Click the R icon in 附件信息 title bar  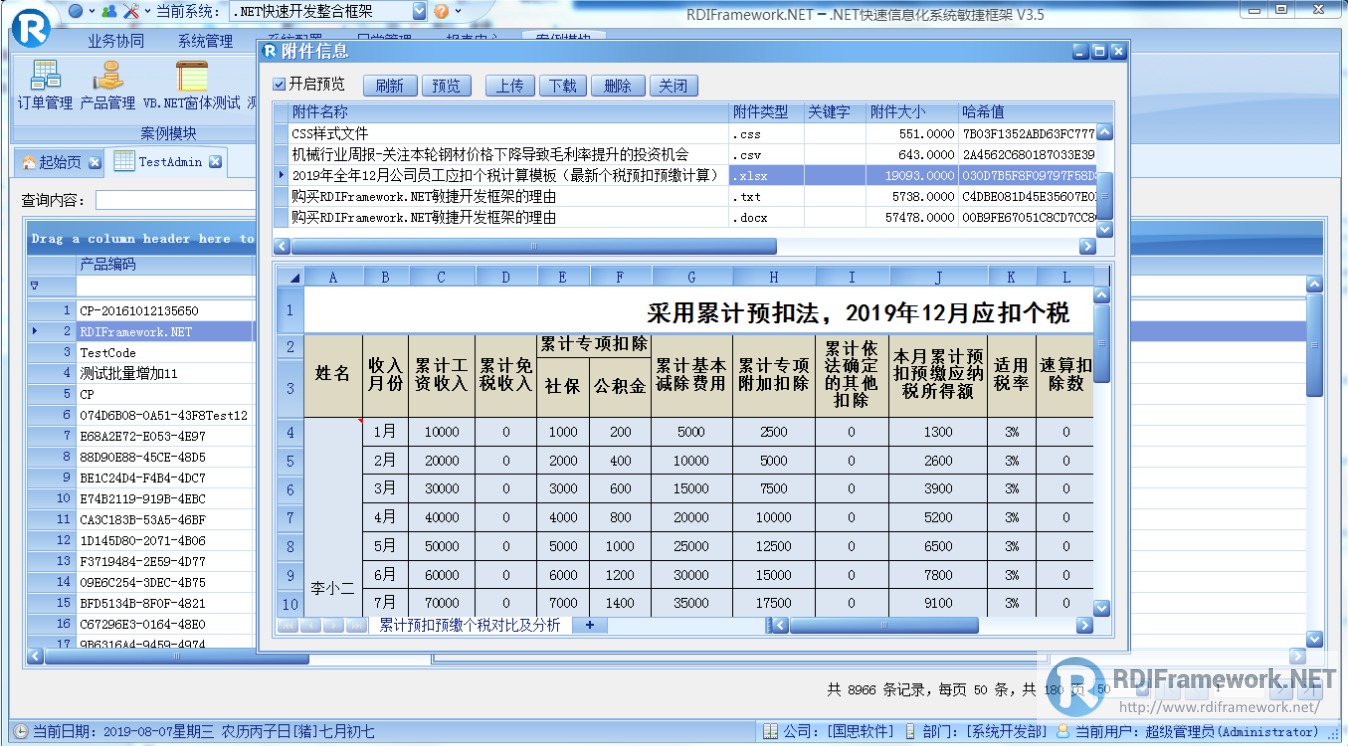coord(270,51)
